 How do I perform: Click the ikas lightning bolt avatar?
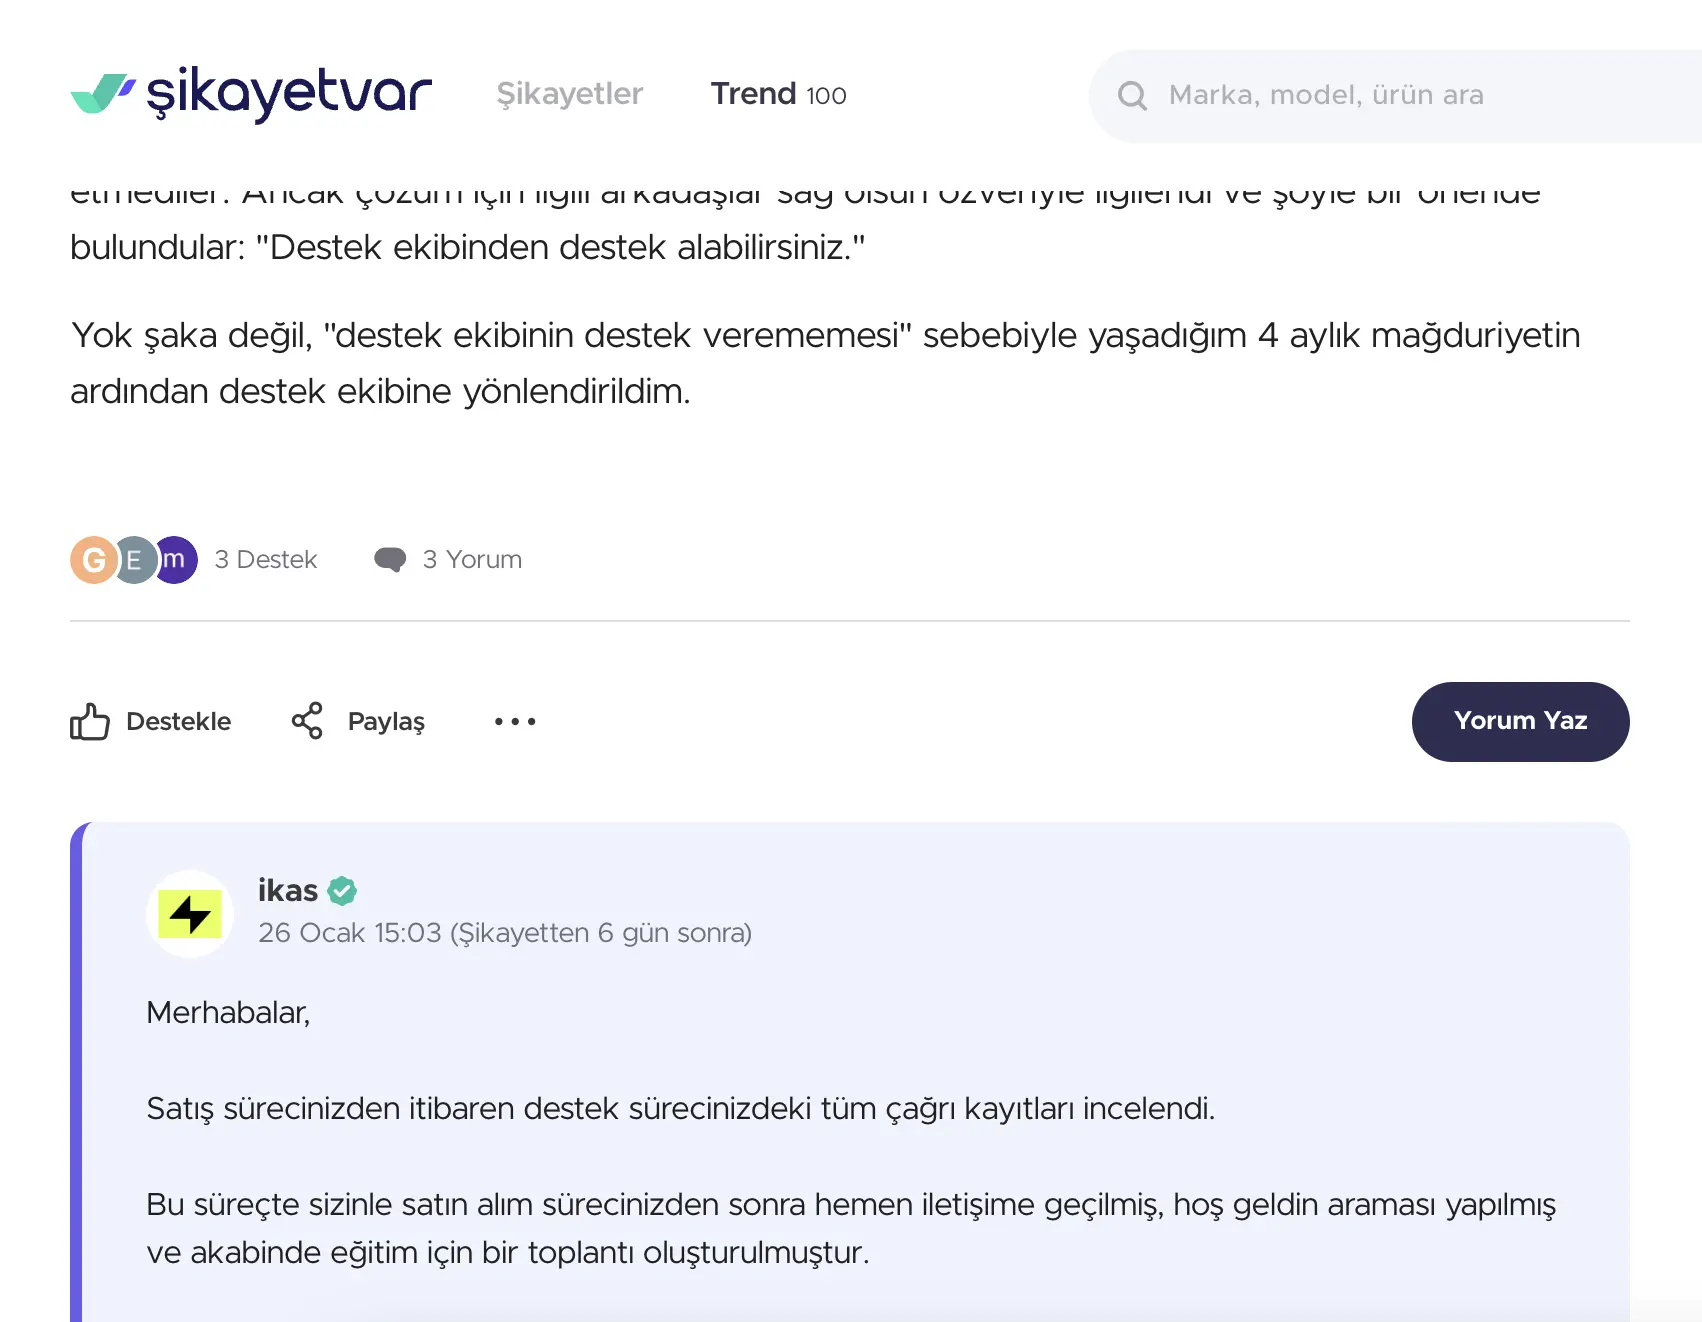coord(190,914)
